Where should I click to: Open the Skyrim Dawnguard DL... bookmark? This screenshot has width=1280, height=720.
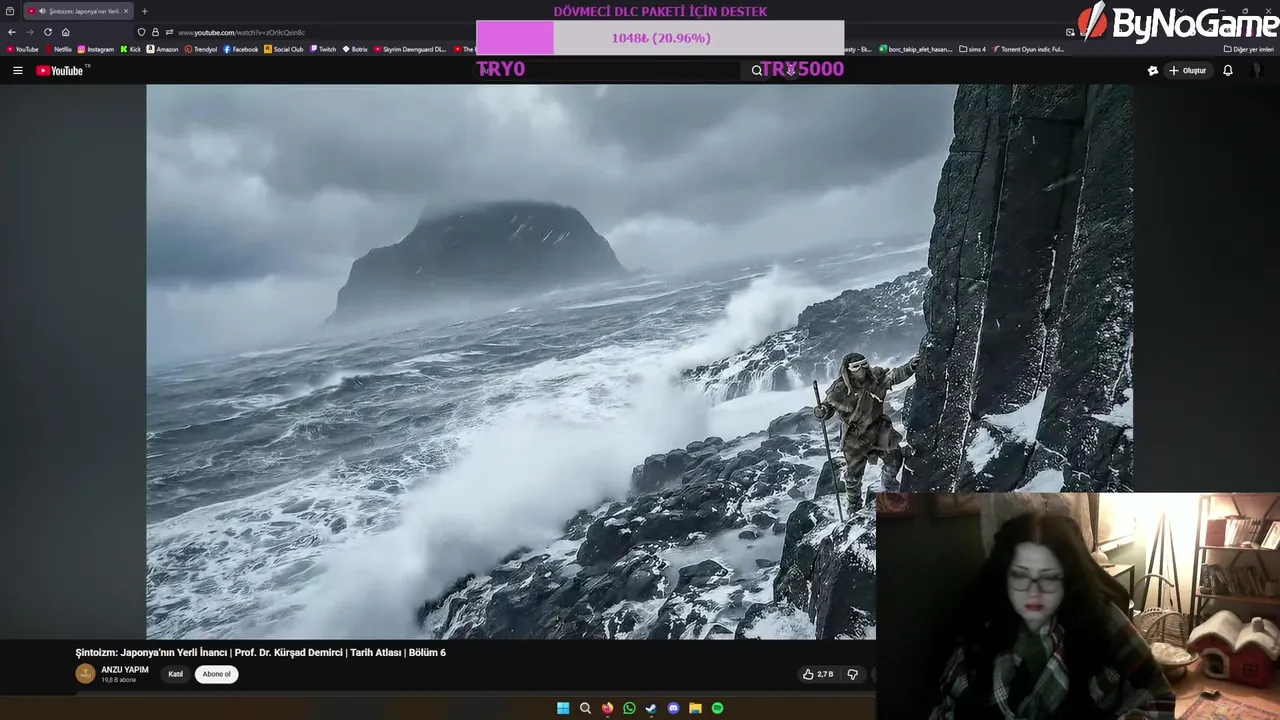tap(410, 49)
